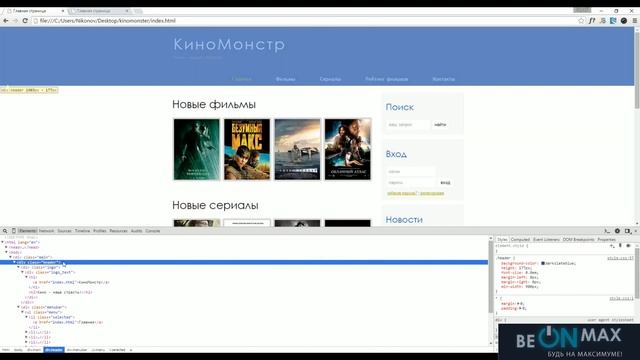Select the Properties sidebar tab
Image resolution: width=640 pixels, height=360 pixels.
pos(606,240)
